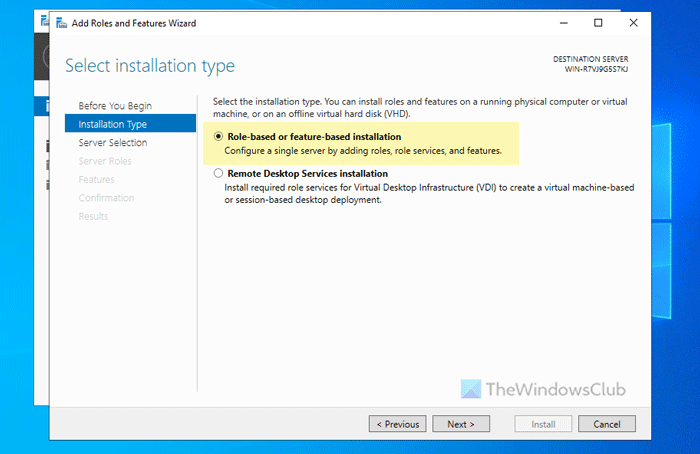Select Role-based or feature-based installation radio button
Screen dimensions: 700x454
[218, 137]
